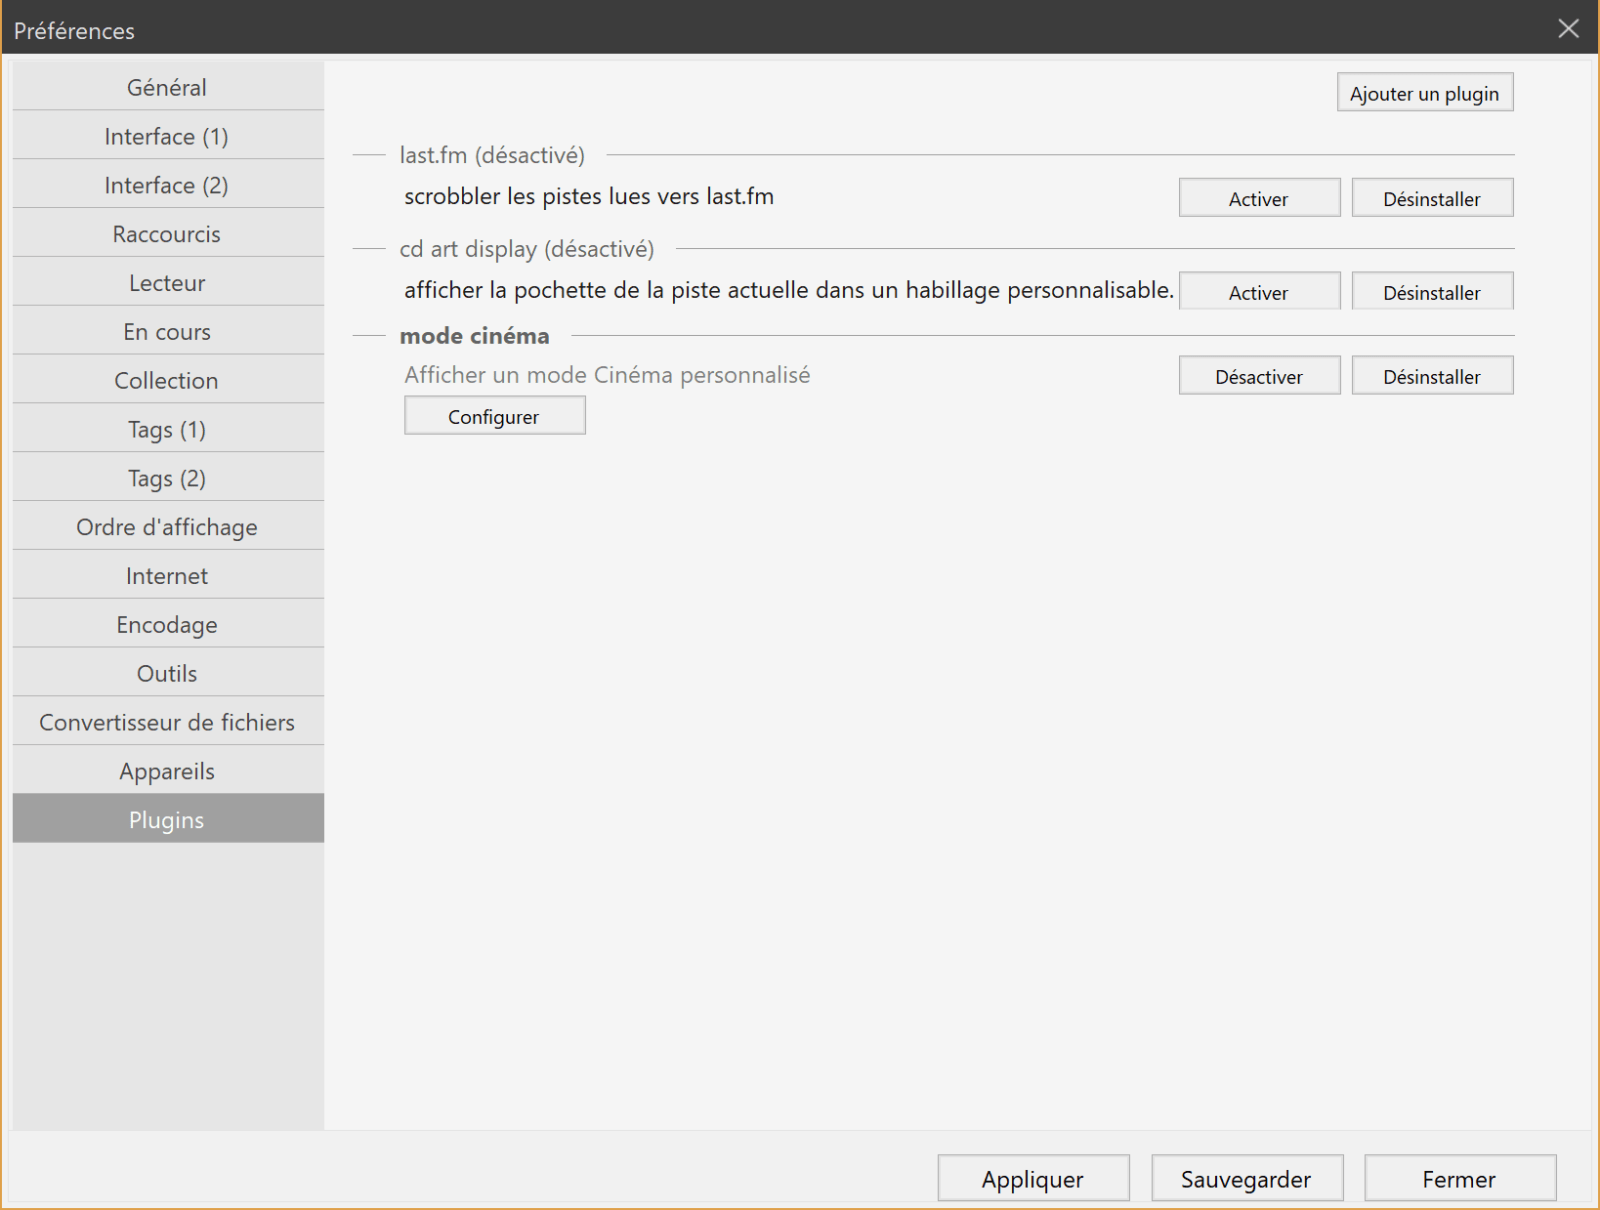
Task: Open the Appareils devices section
Action: pyautogui.click(x=166, y=770)
